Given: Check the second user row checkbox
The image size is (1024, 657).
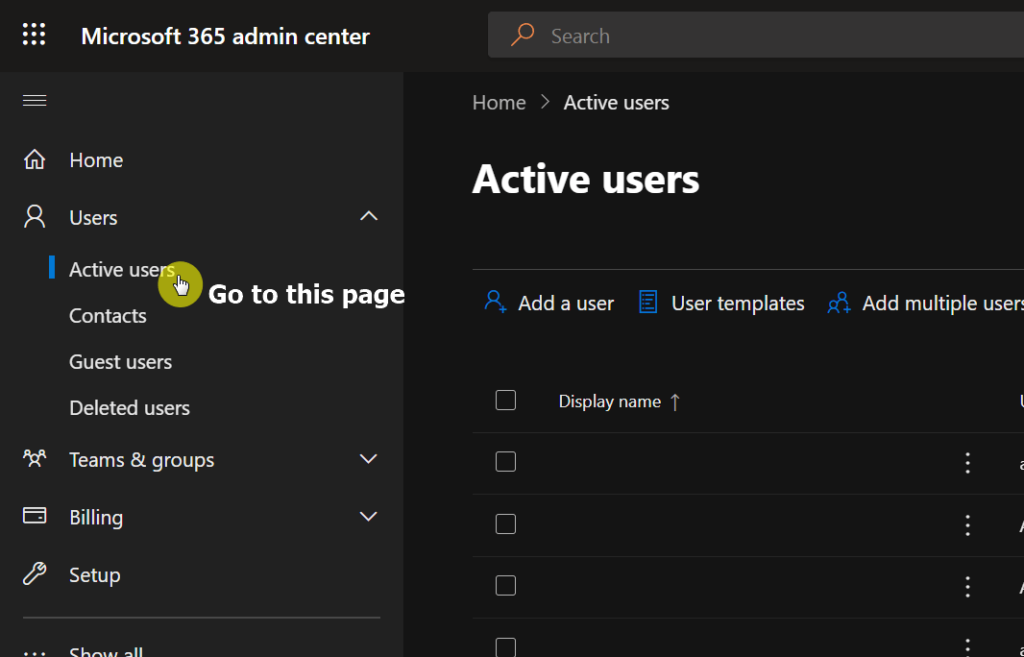Looking at the screenshot, I should [505, 524].
